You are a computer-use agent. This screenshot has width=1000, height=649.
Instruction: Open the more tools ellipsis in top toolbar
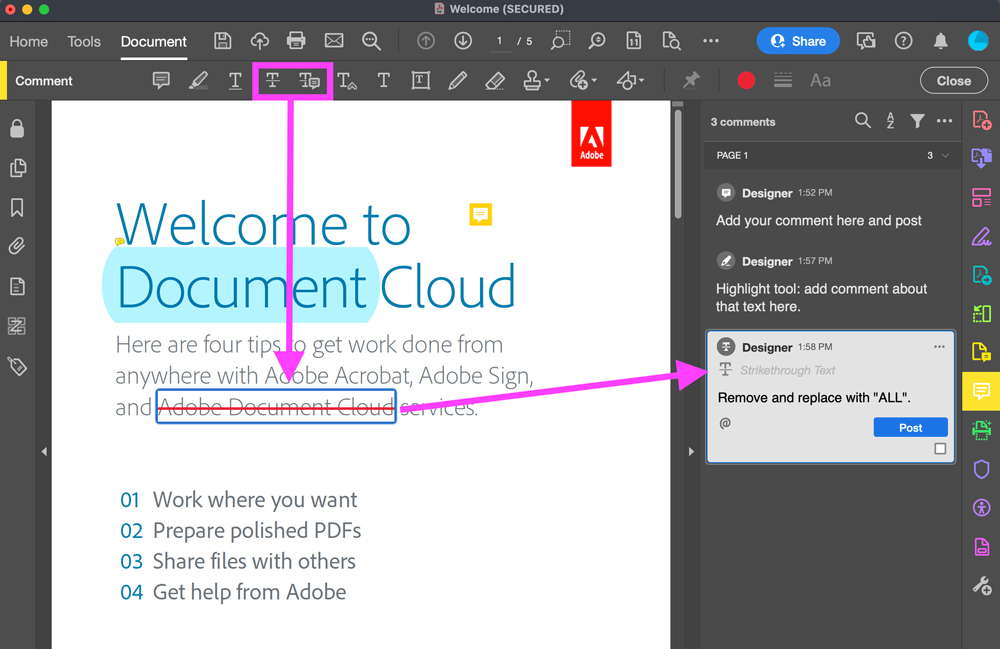pos(710,41)
